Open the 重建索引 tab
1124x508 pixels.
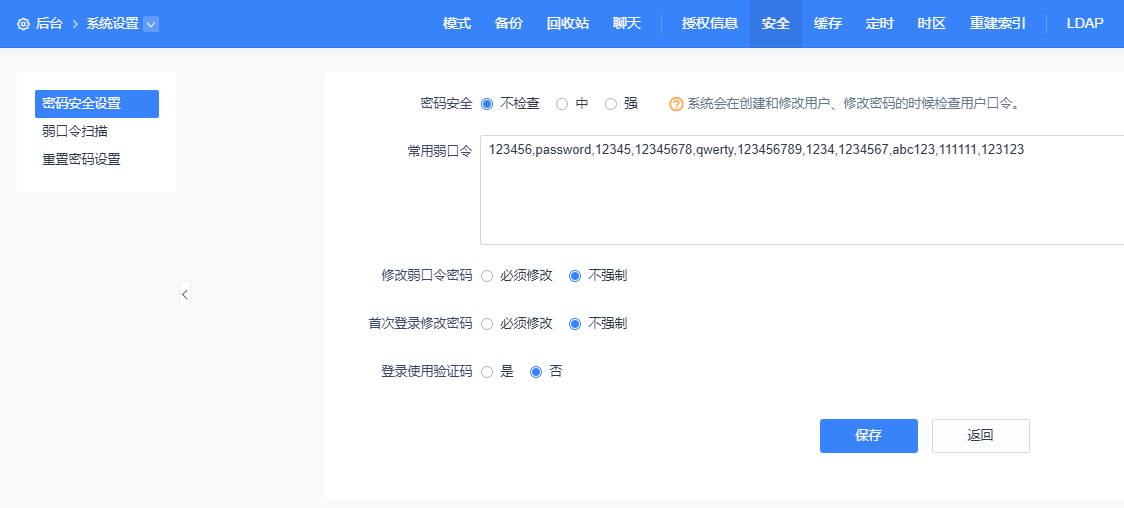(x=998, y=24)
